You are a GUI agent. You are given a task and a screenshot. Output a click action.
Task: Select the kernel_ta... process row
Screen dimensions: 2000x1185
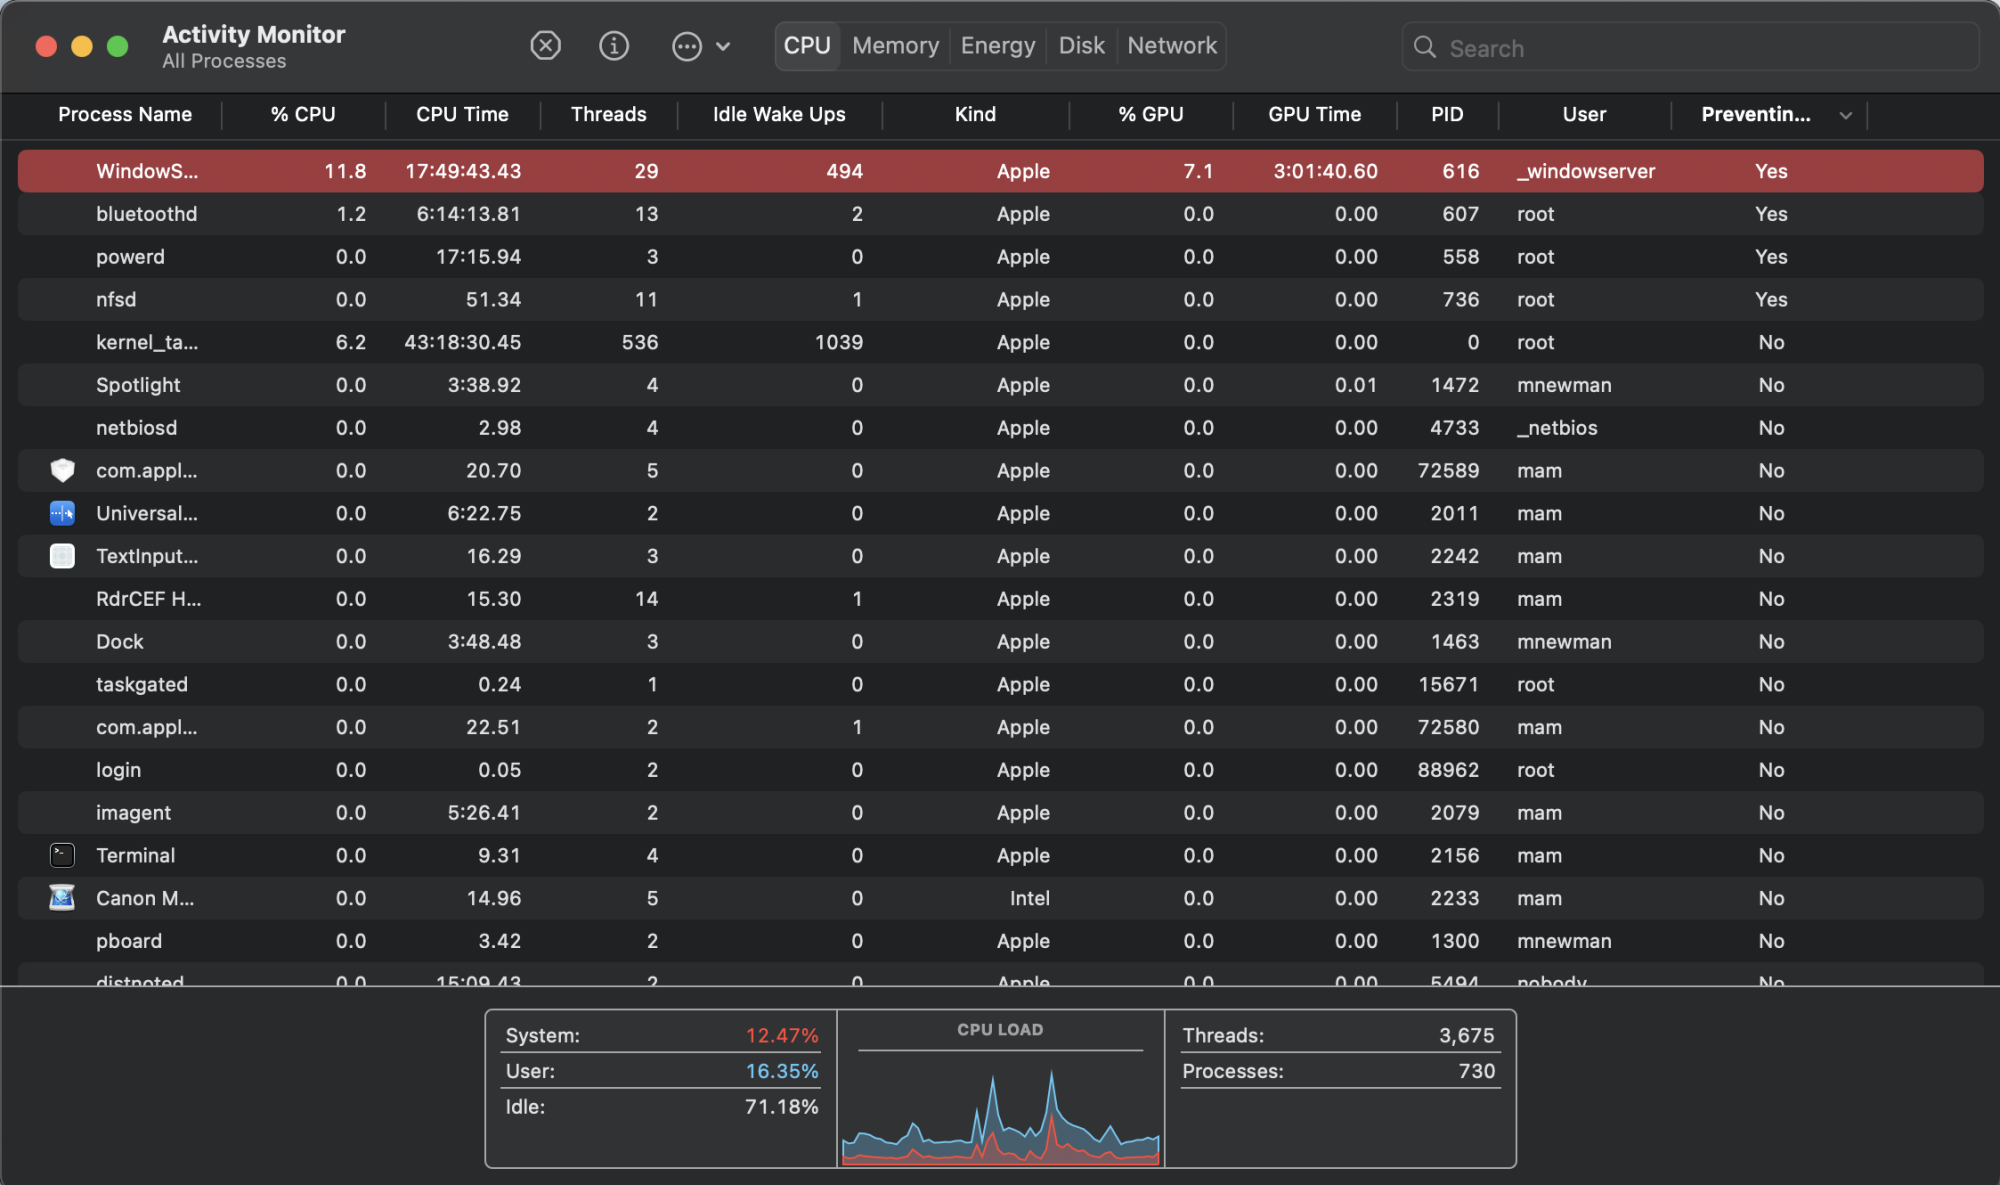click(x=1000, y=342)
